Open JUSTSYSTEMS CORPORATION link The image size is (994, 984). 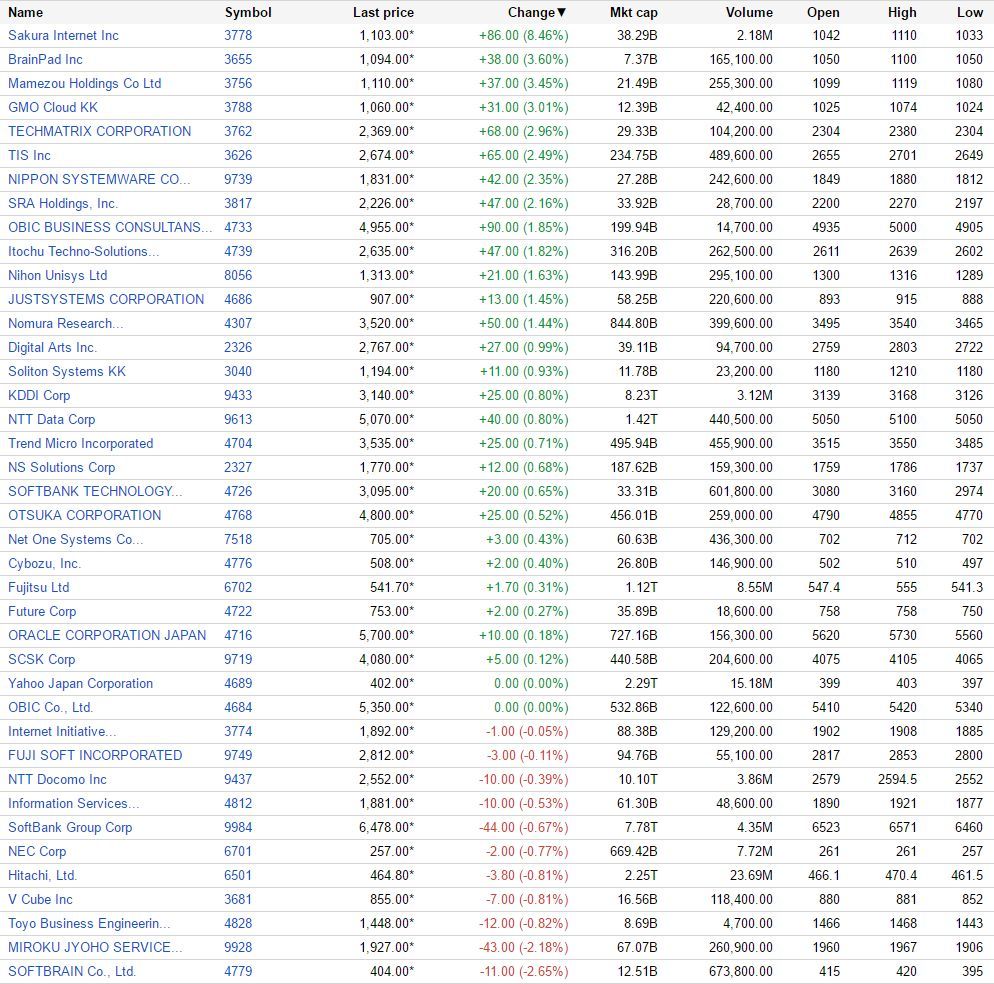(x=106, y=299)
